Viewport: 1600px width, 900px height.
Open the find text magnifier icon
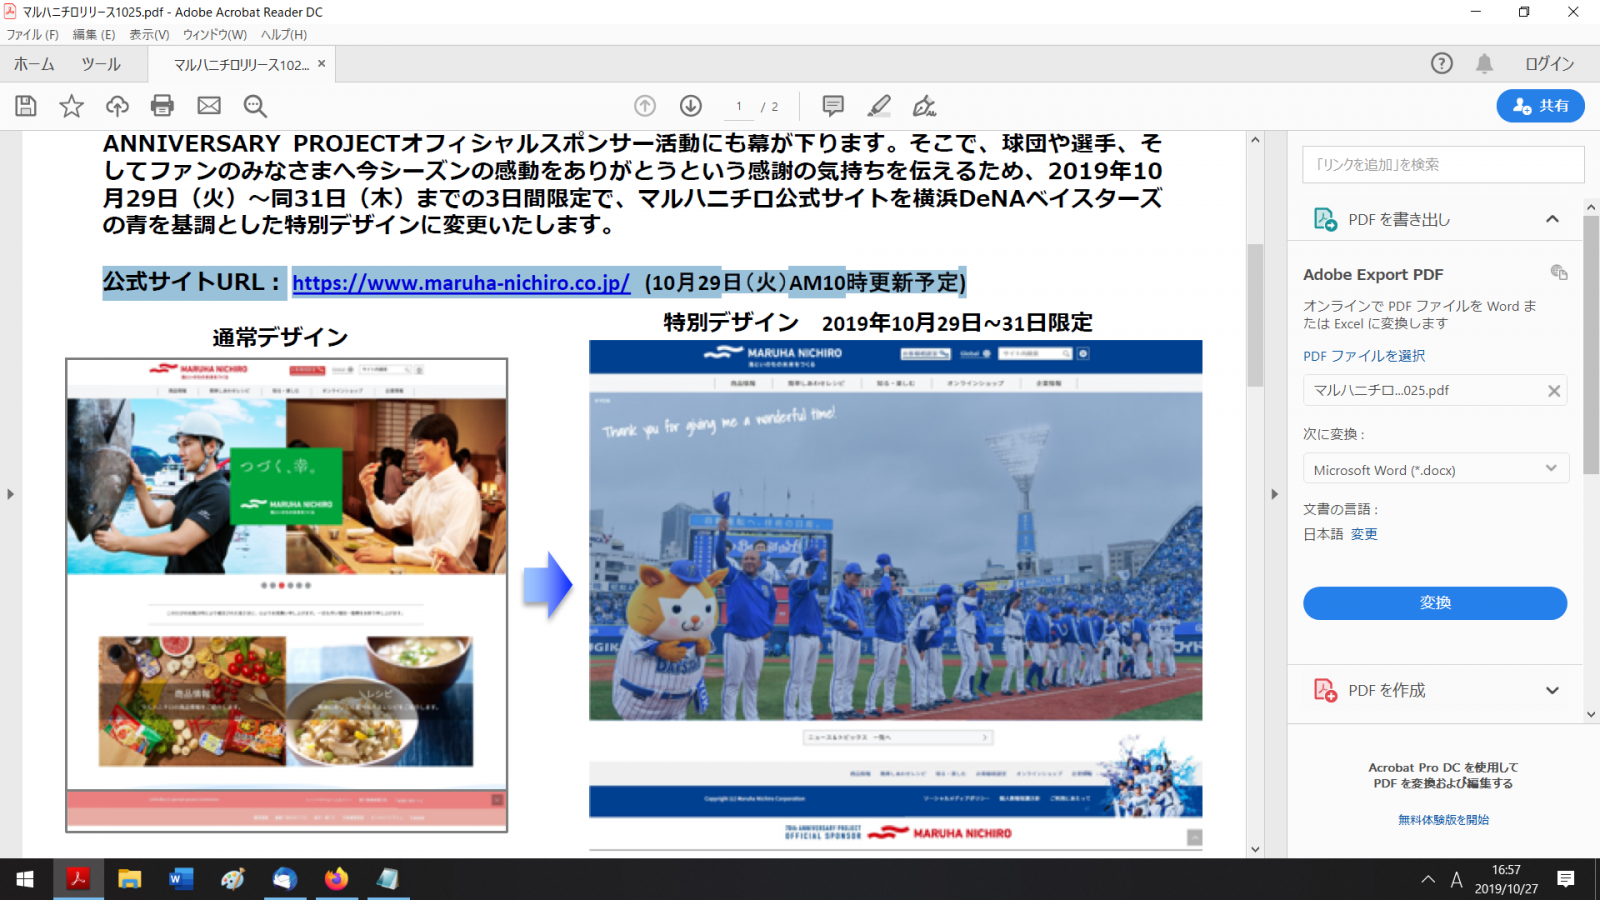point(255,106)
